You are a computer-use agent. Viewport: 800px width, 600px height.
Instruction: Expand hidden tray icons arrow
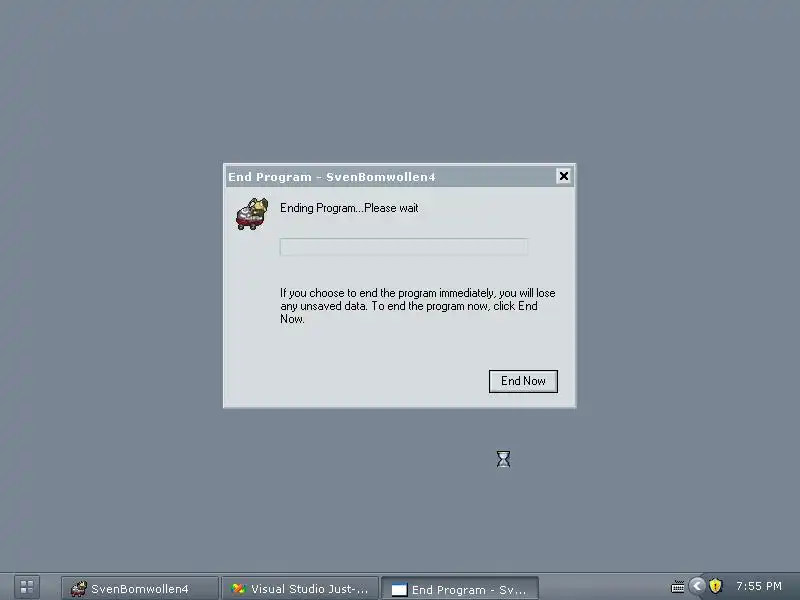pyautogui.click(x=697, y=586)
